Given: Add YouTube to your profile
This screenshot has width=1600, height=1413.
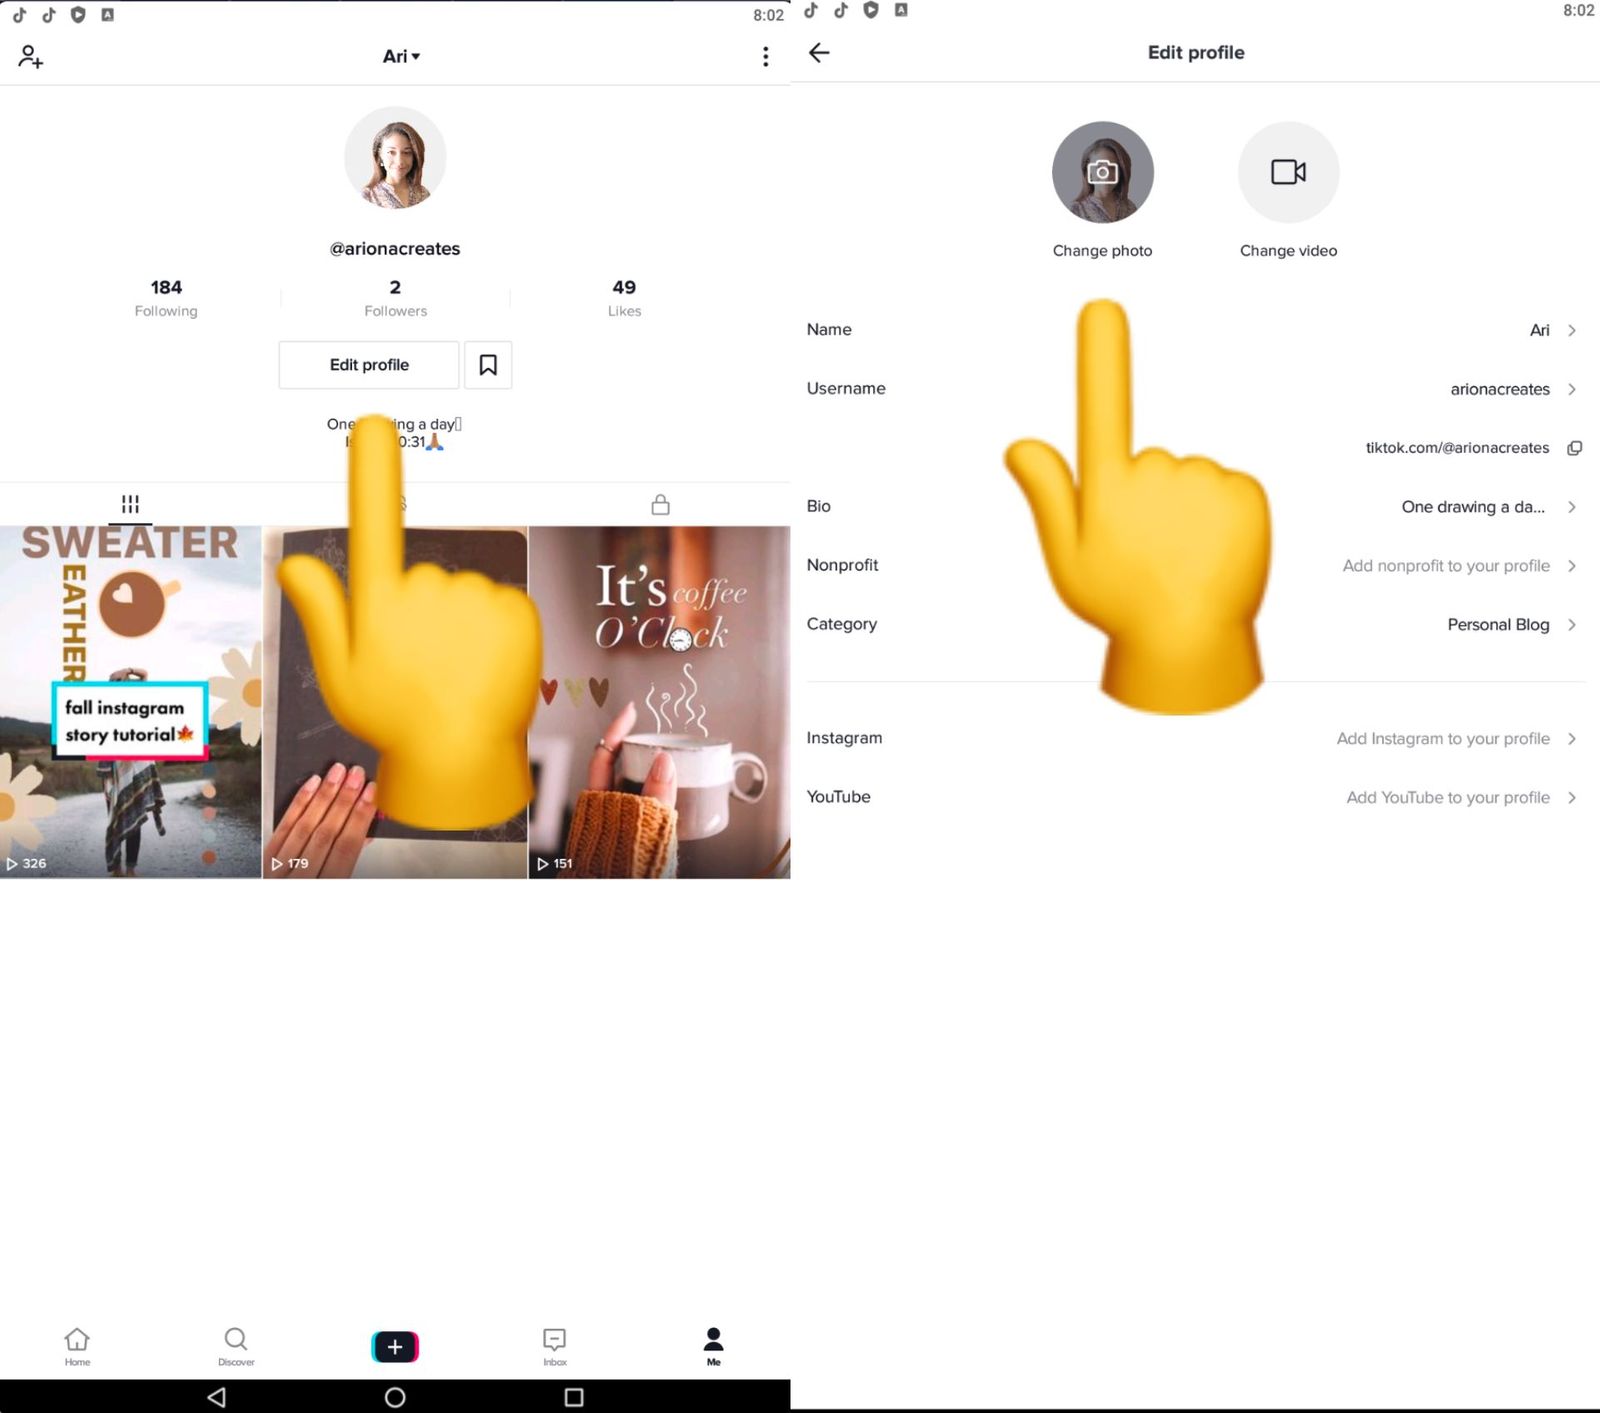Looking at the screenshot, I should 1195,797.
